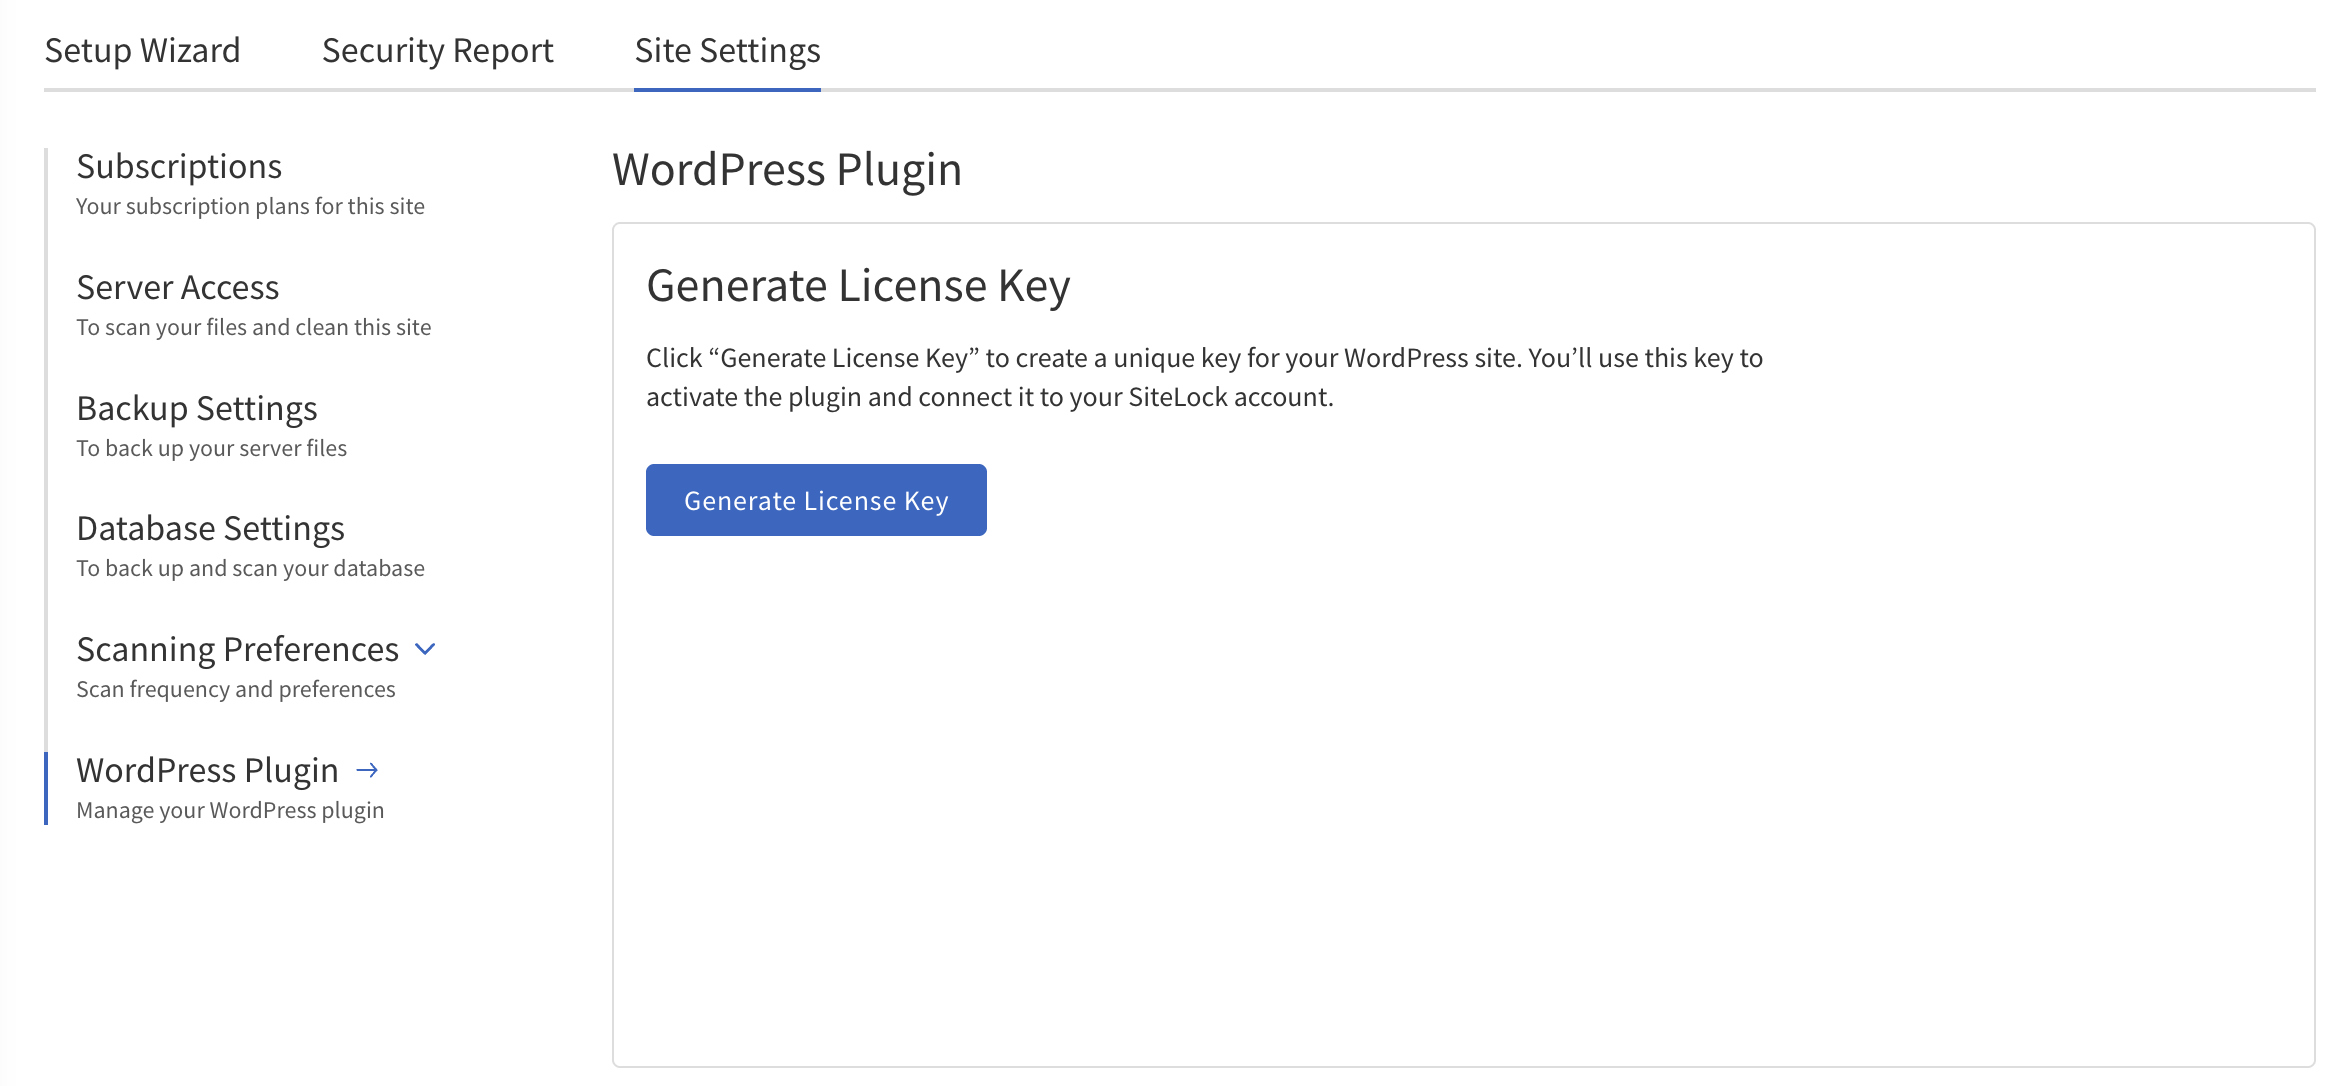This screenshot has width=2340, height=1086.
Task: Open Server Access settings
Action: (x=177, y=287)
